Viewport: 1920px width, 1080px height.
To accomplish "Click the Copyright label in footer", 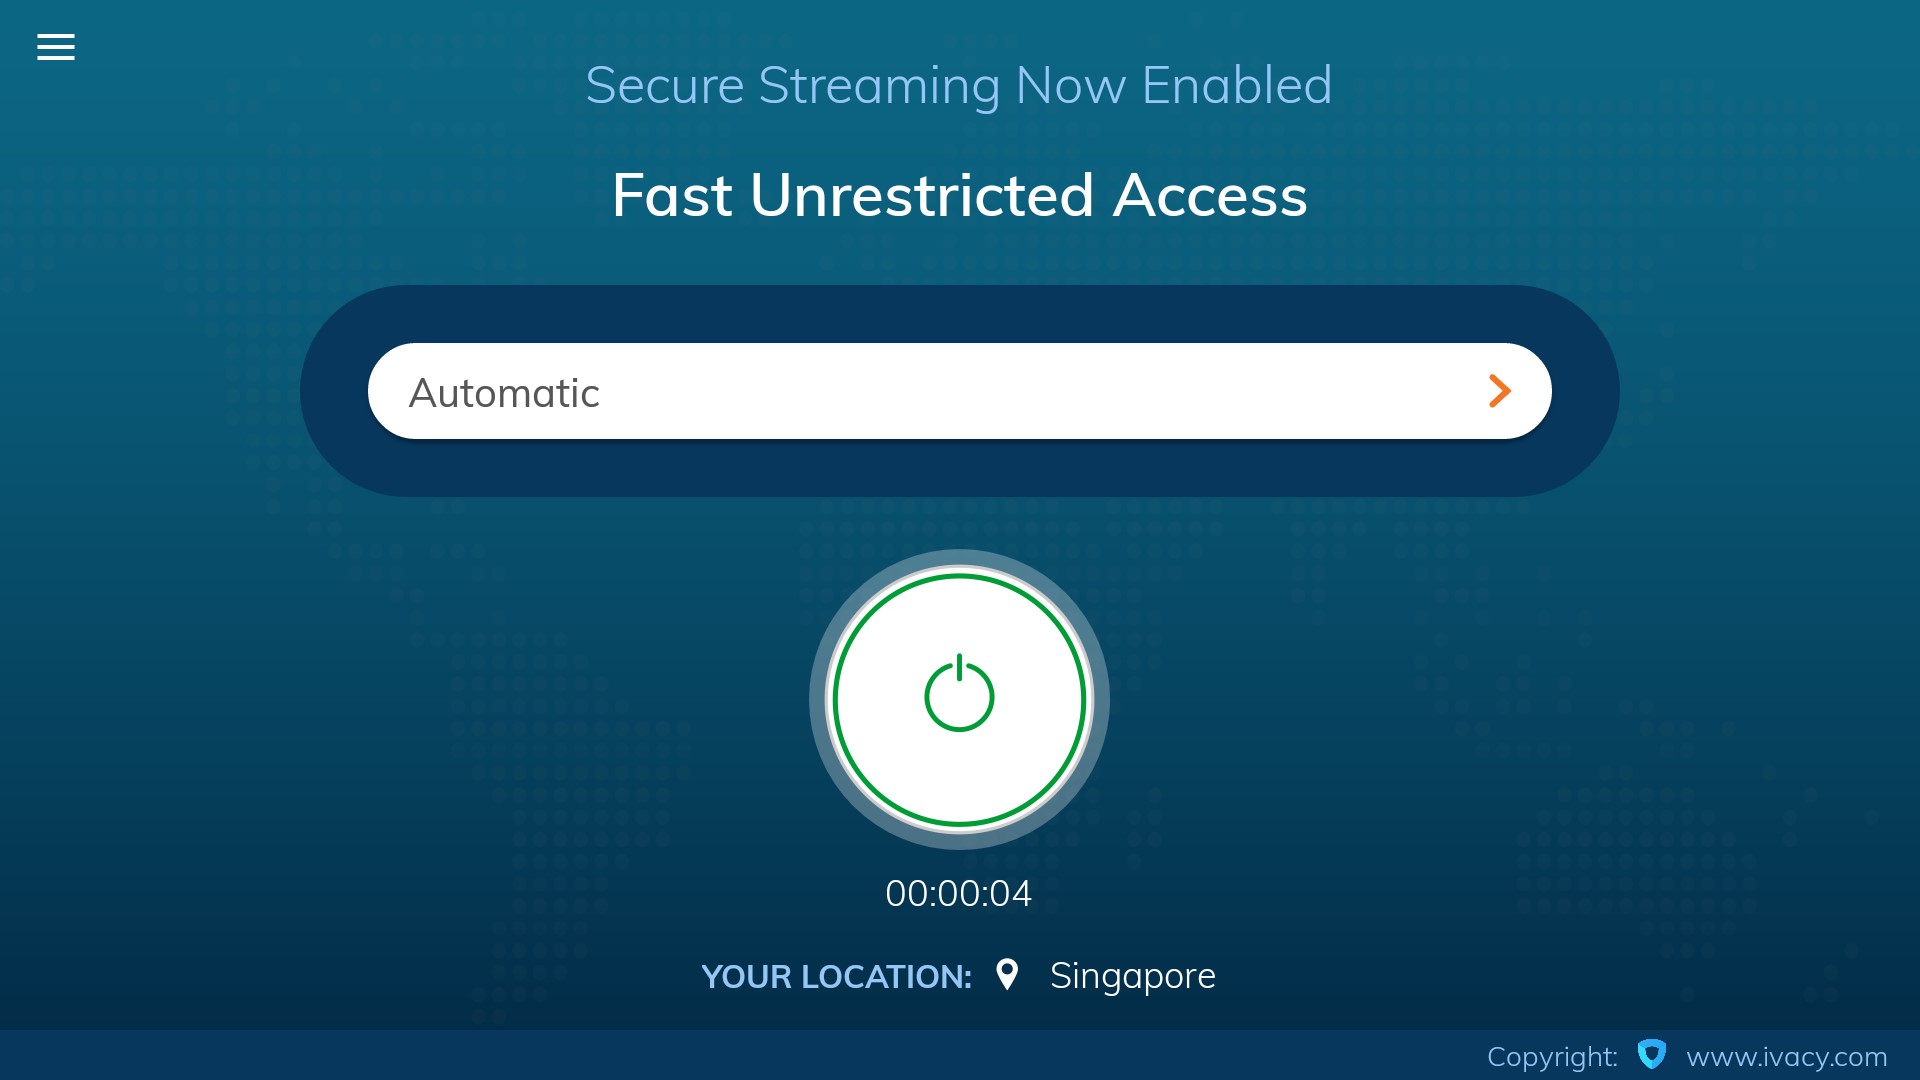I will pos(1551,1056).
